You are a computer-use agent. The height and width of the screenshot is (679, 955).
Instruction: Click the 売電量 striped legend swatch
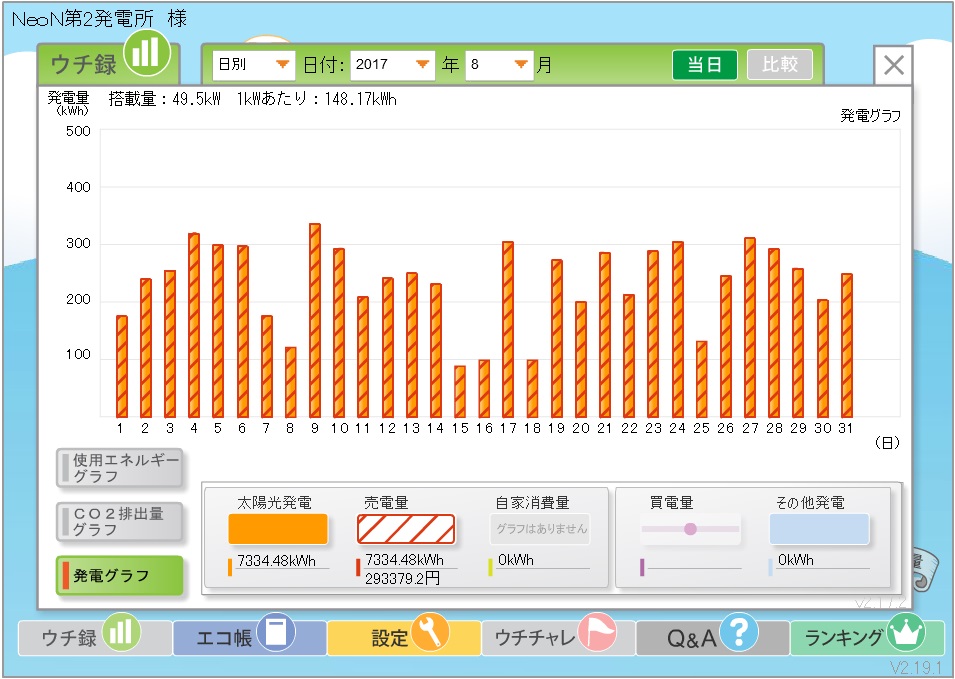pyautogui.click(x=406, y=529)
